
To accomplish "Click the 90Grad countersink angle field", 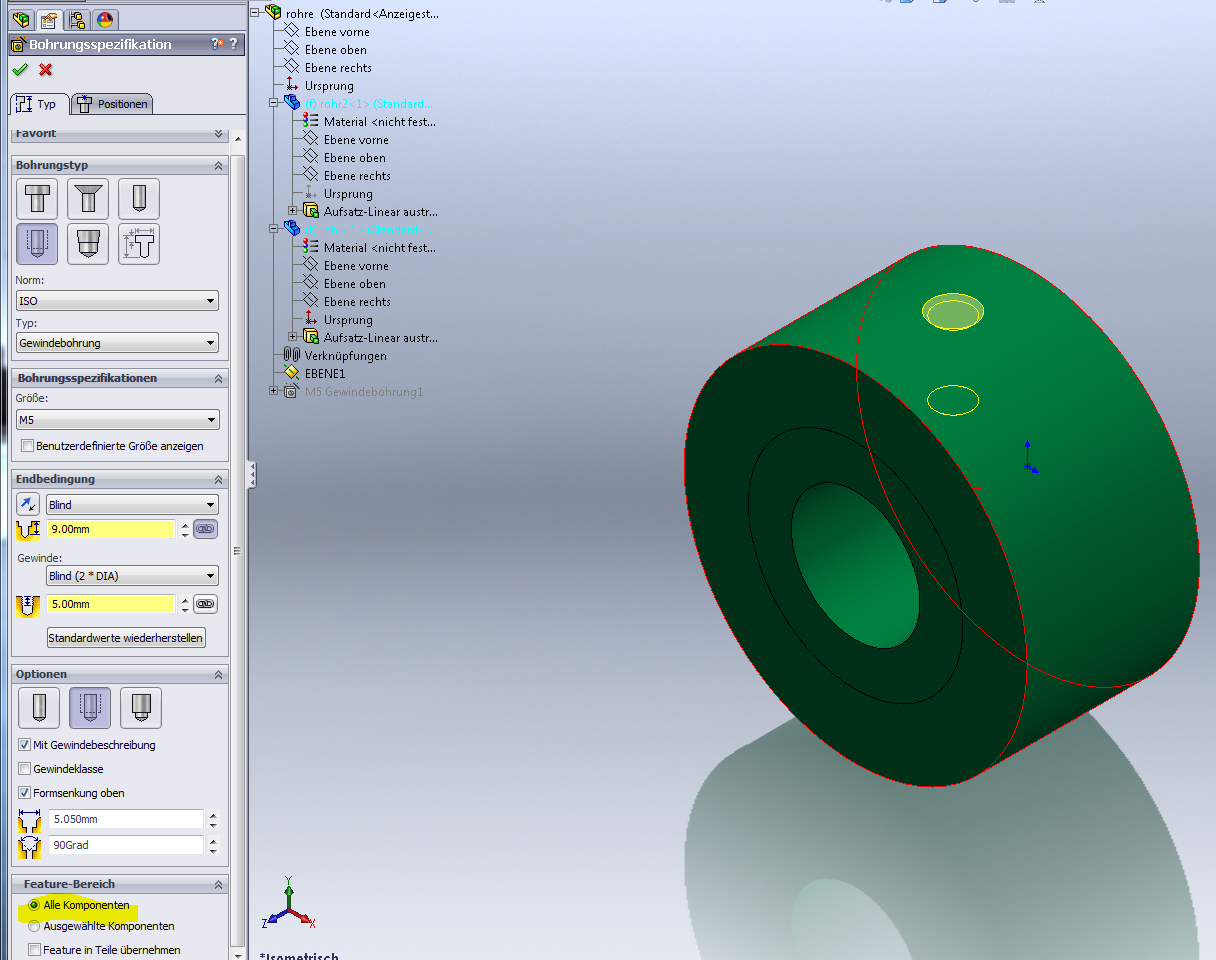I will (125, 845).
